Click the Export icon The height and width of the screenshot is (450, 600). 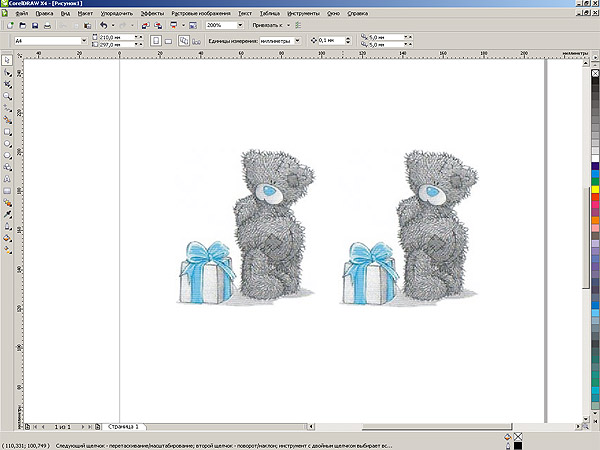[x=158, y=25]
